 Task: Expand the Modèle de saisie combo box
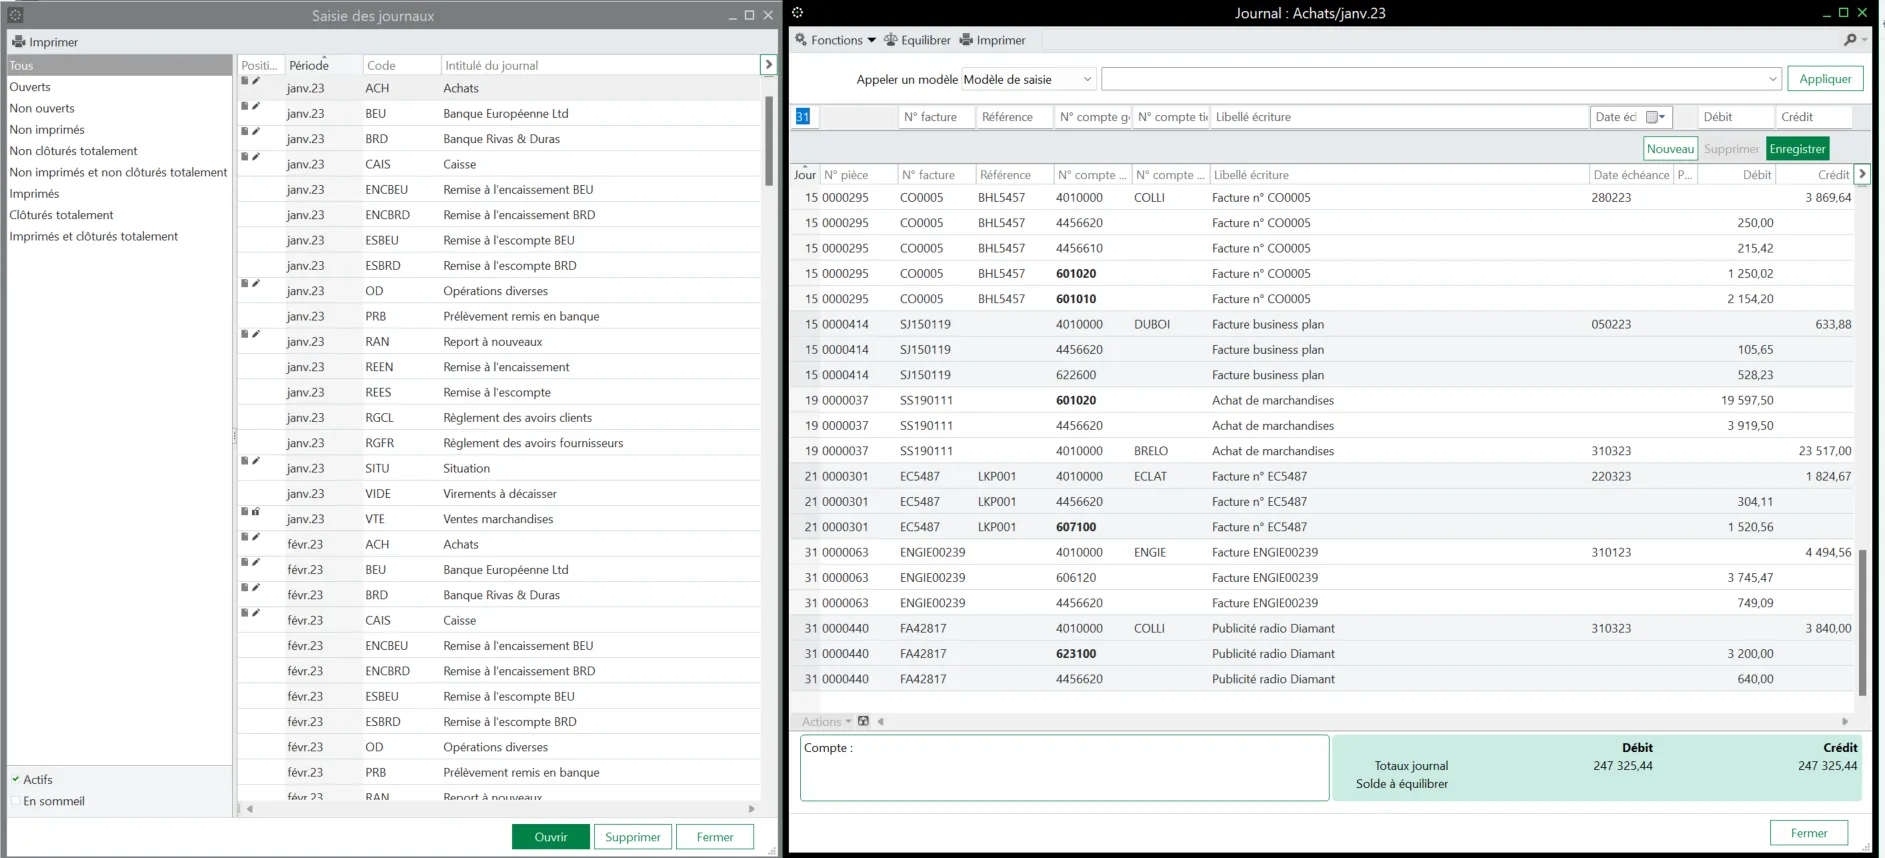1087,79
